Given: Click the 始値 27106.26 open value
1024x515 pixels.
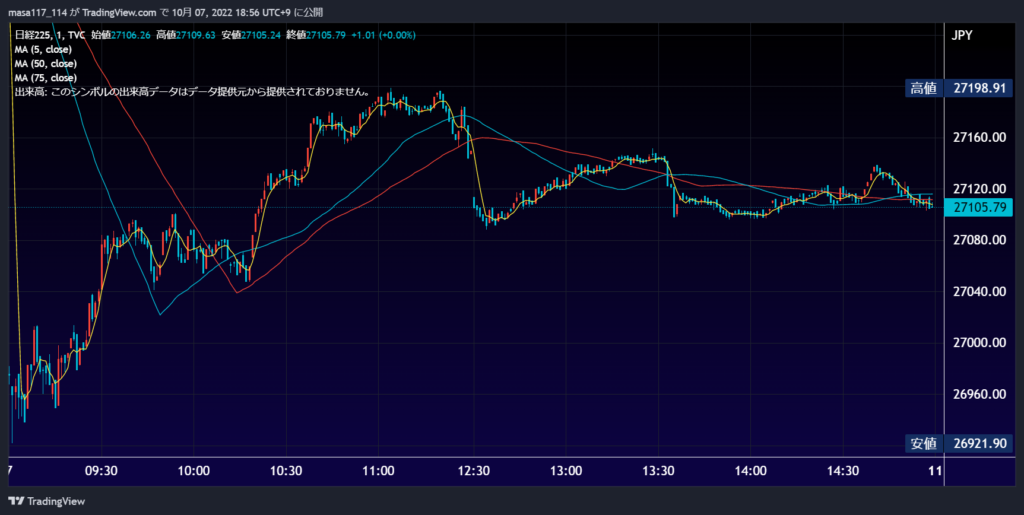Looking at the screenshot, I should click(x=120, y=35).
